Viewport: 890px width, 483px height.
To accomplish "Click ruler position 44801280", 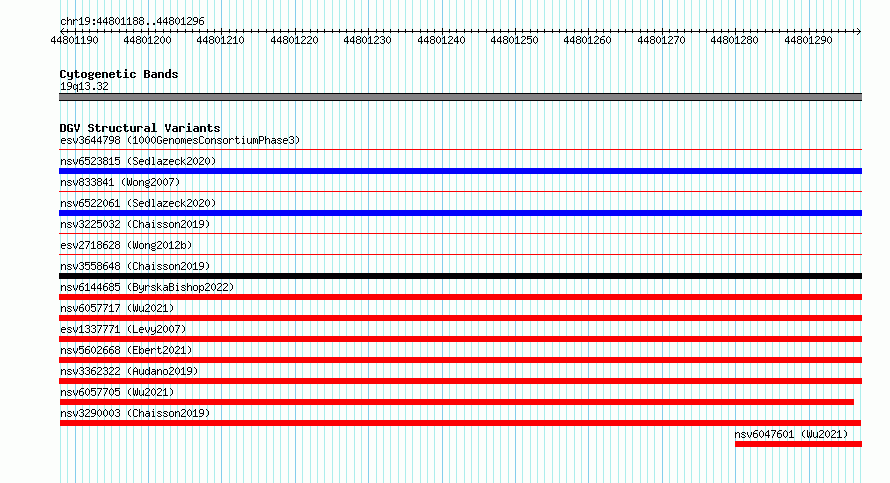I will tap(734, 40).
